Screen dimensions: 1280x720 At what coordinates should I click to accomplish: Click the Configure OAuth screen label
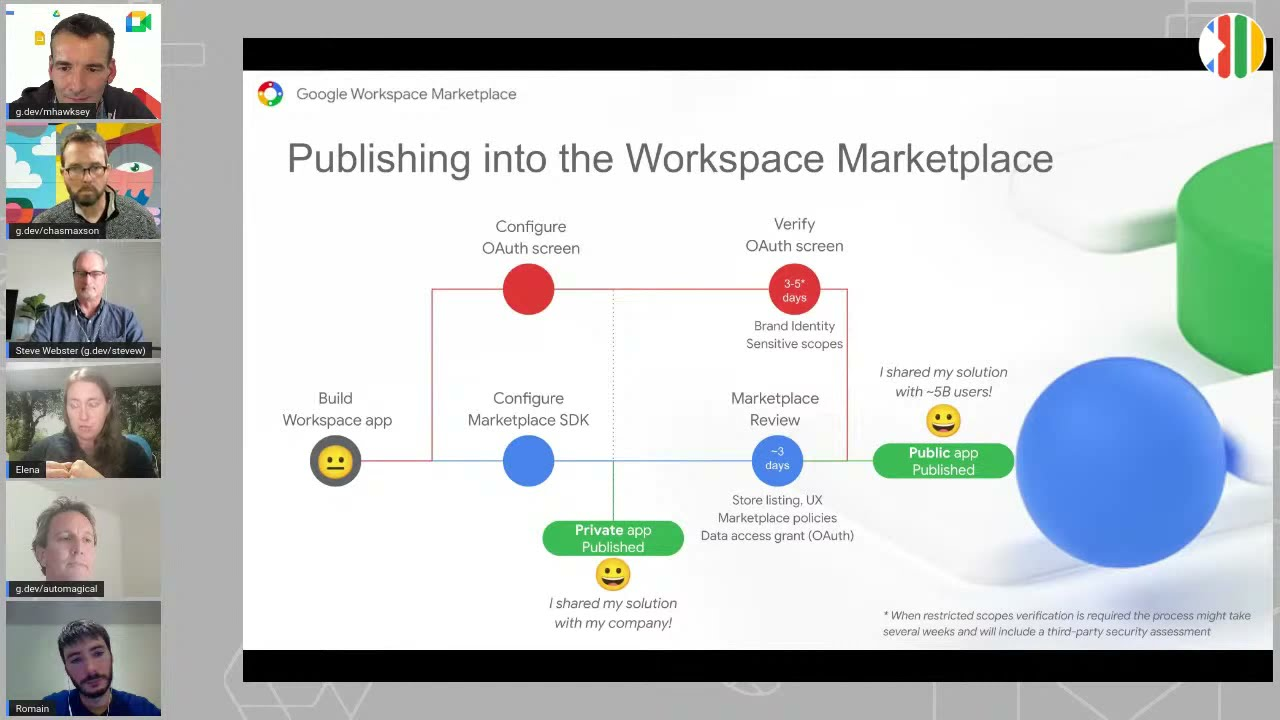[x=530, y=237]
